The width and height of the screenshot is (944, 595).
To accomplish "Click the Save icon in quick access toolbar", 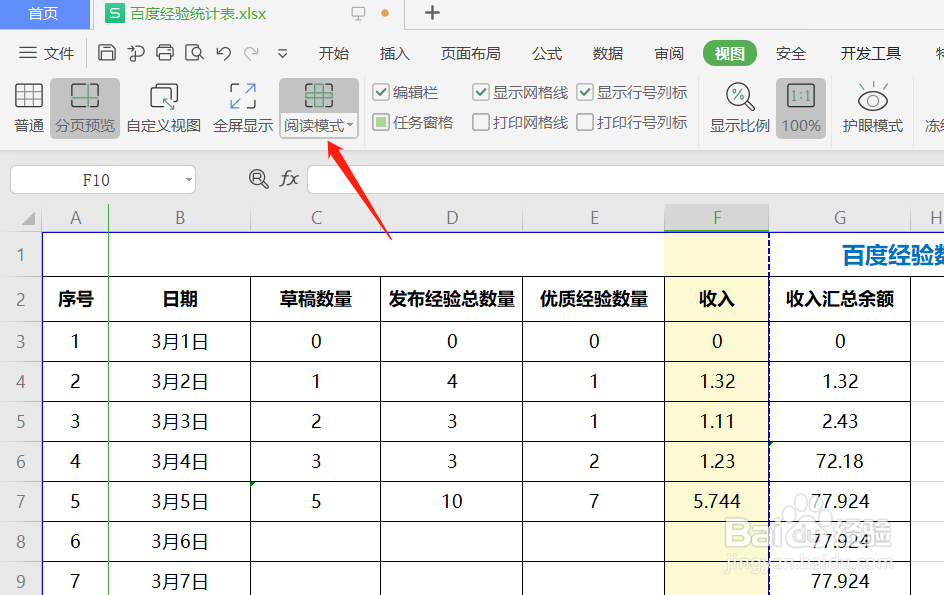I will pos(107,52).
